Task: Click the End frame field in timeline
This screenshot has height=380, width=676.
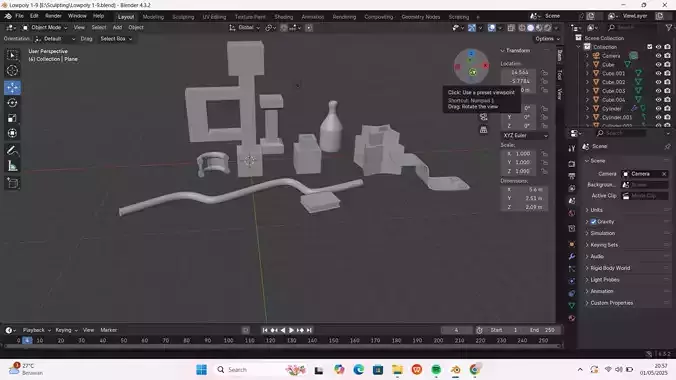Action: pyautogui.click(x=542, y=330)
